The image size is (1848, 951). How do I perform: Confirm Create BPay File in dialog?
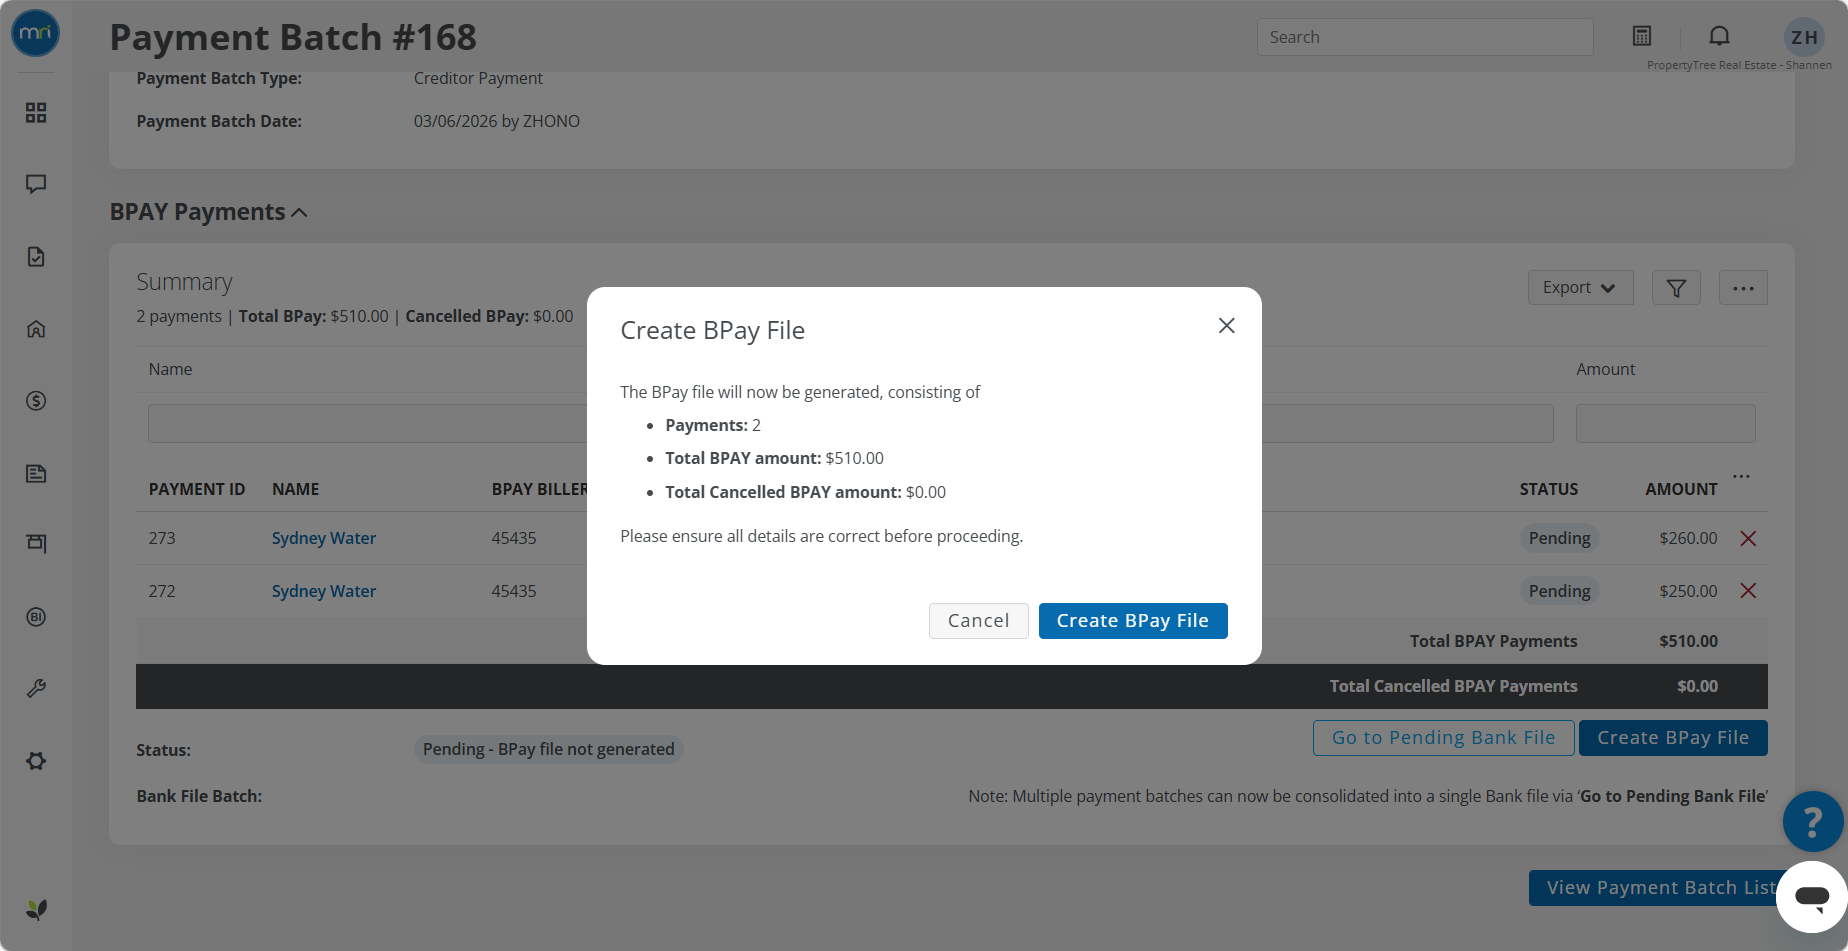click(x=1133, y=621)
